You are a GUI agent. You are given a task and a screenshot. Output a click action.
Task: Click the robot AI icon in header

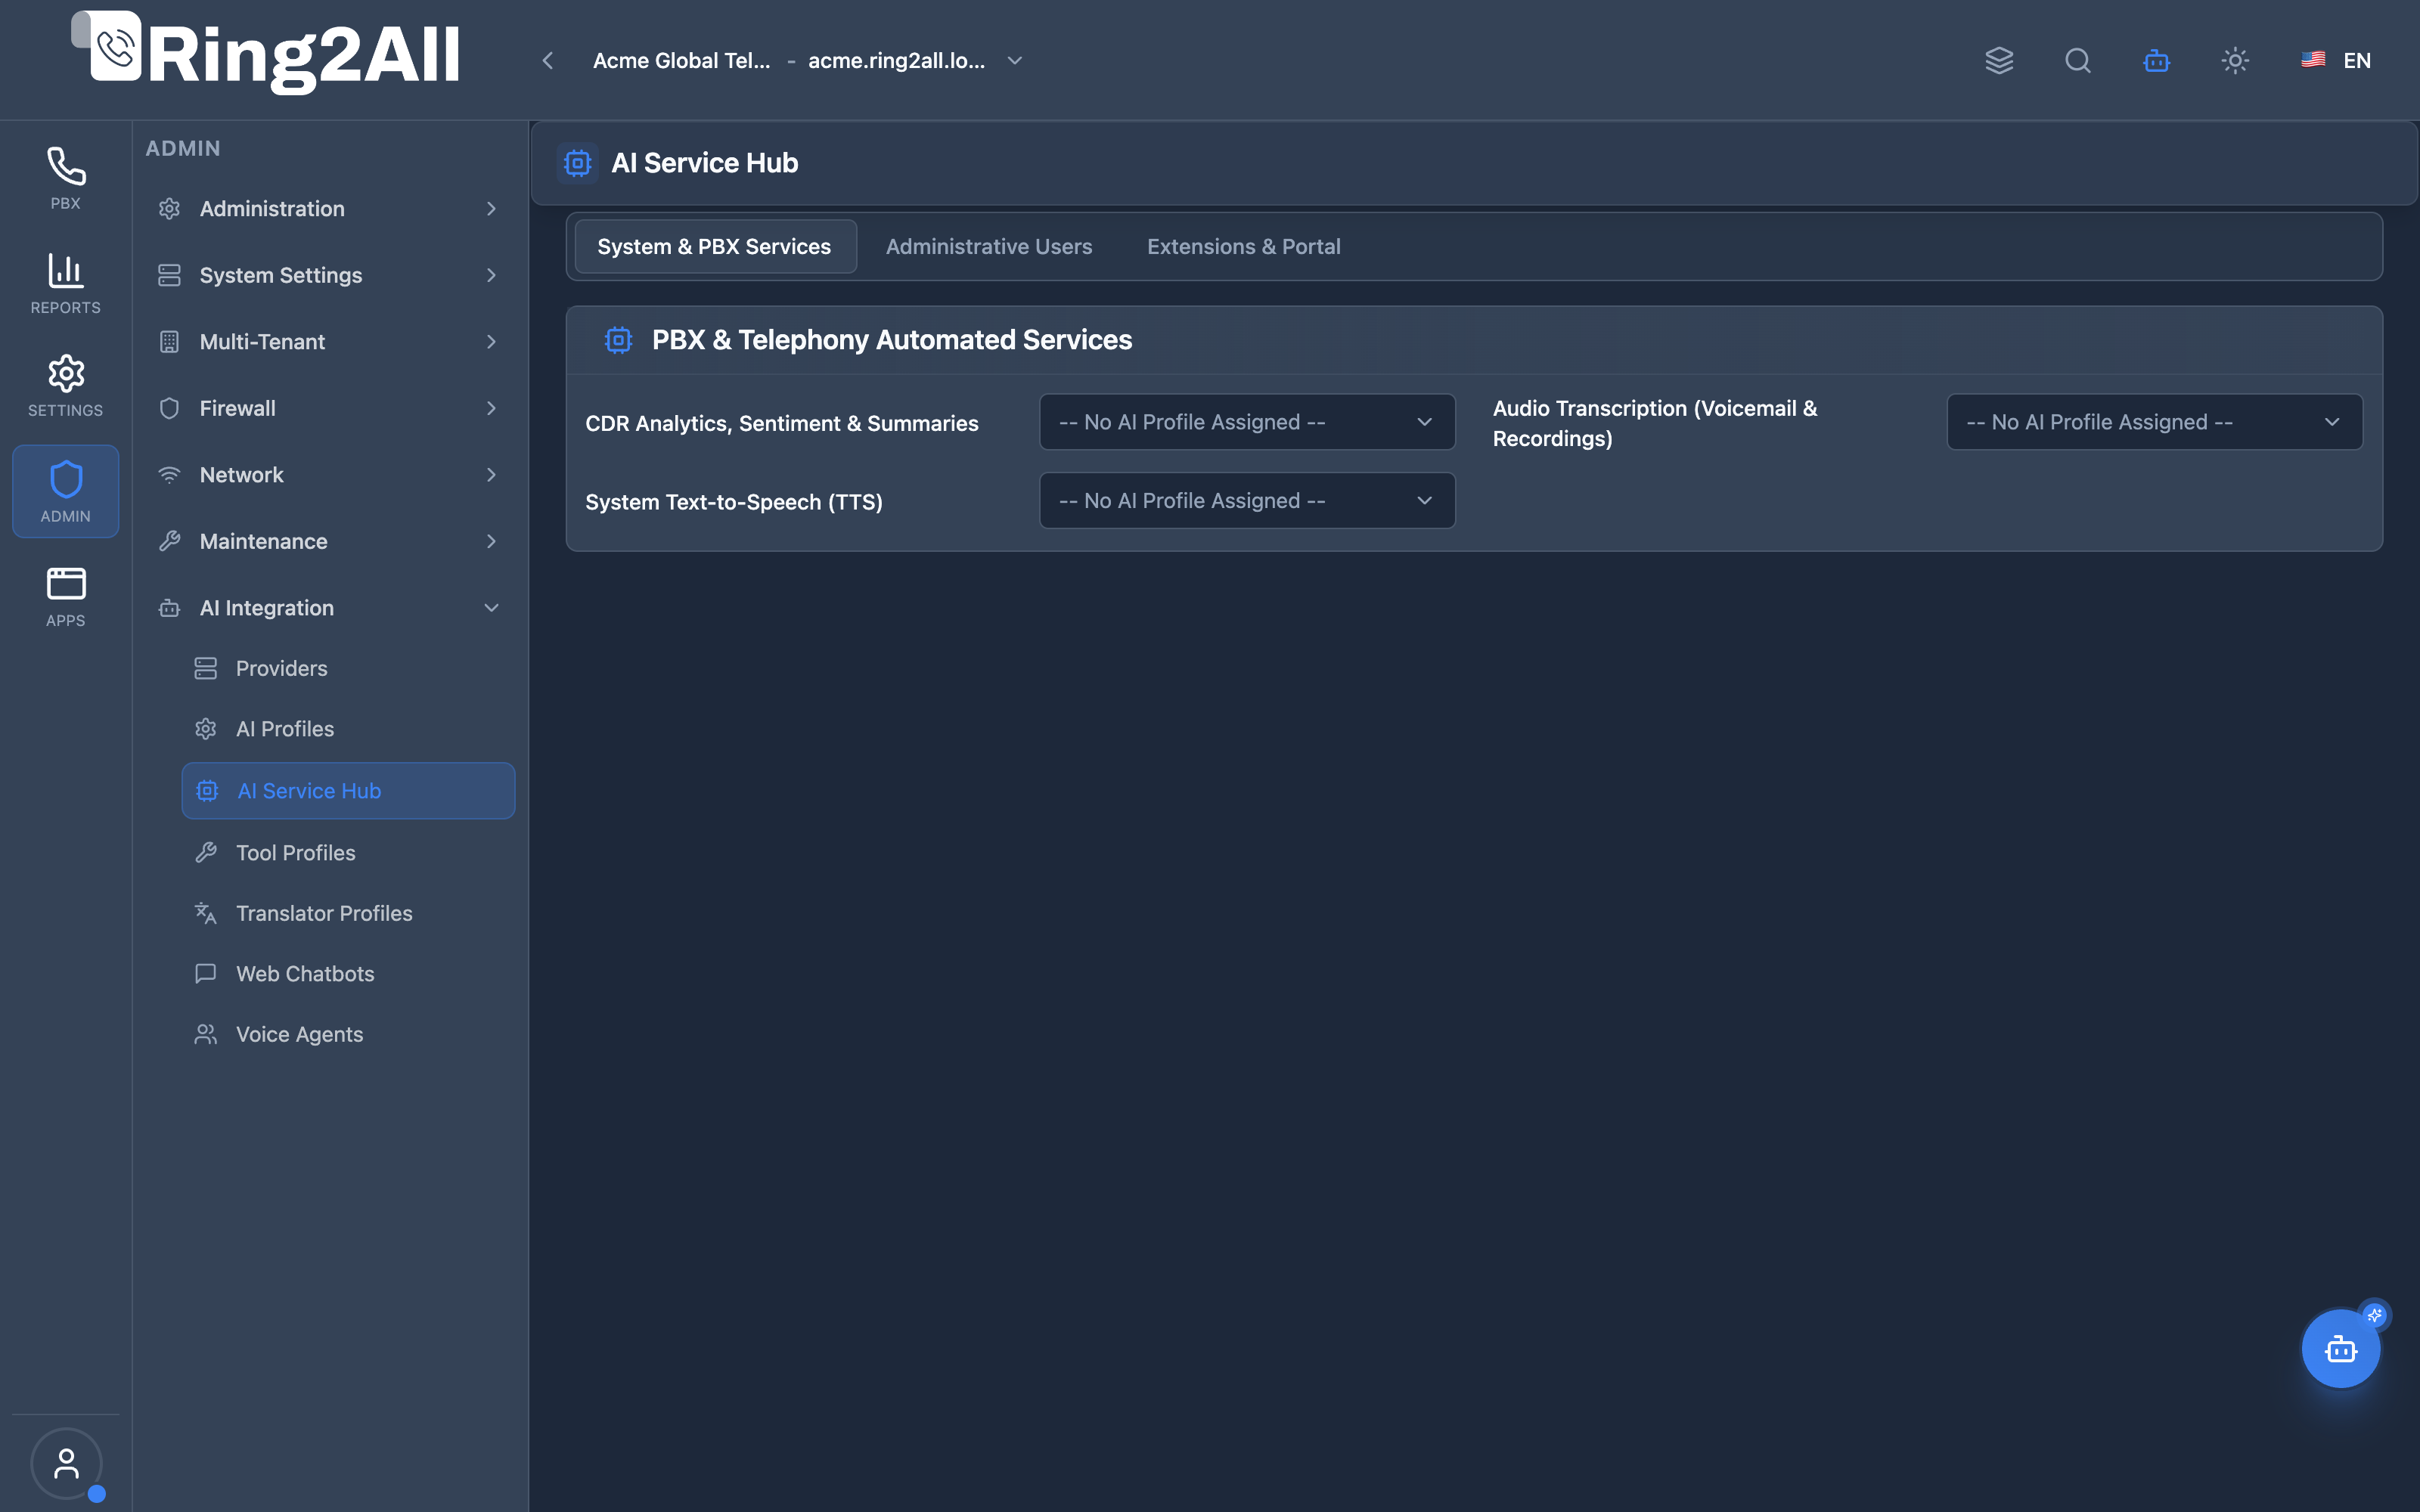click(x=2156, y=61)
